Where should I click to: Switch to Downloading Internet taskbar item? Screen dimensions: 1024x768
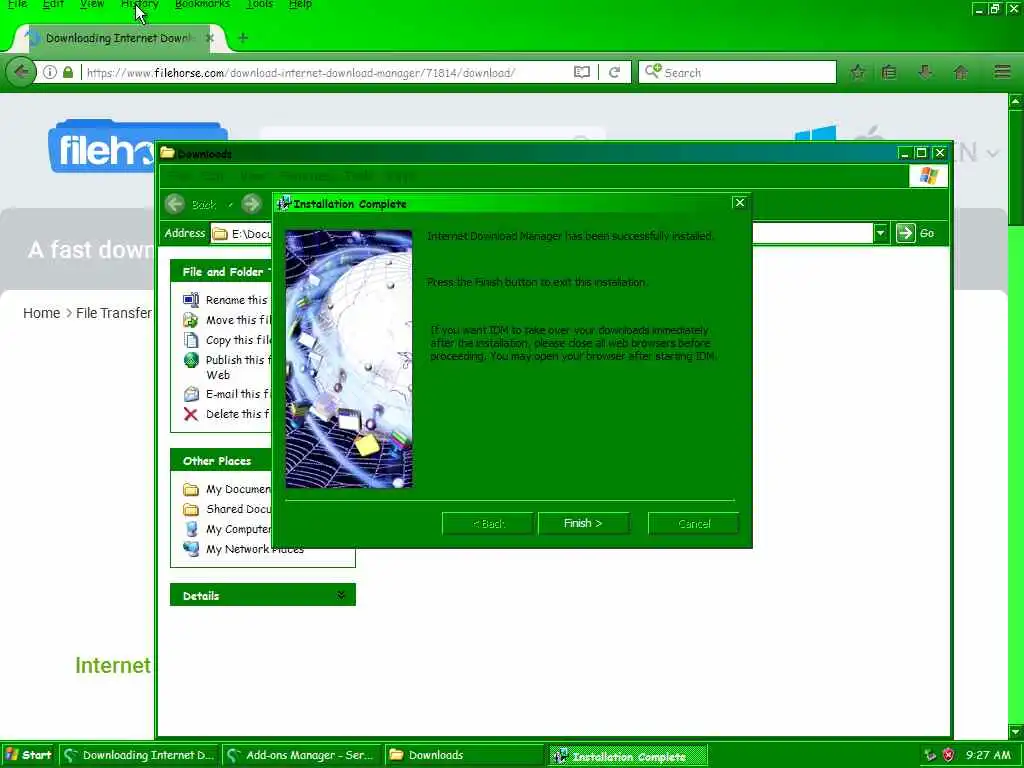coord(140,755)
